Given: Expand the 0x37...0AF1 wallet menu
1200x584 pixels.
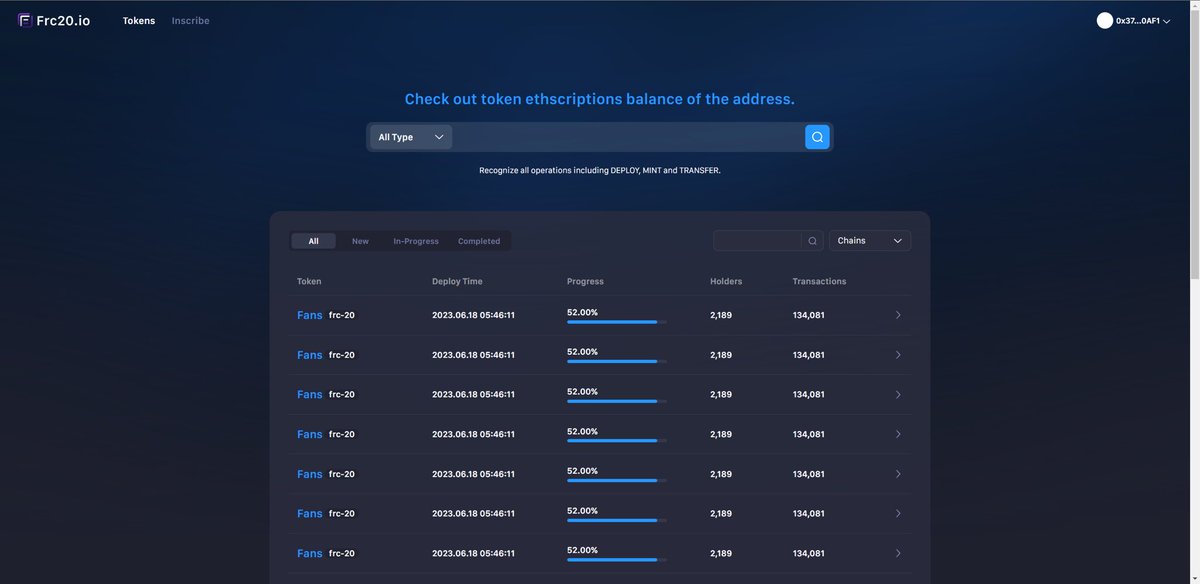Looking at the screenshot, I should pyautogui.click(x=1166, y=21).
